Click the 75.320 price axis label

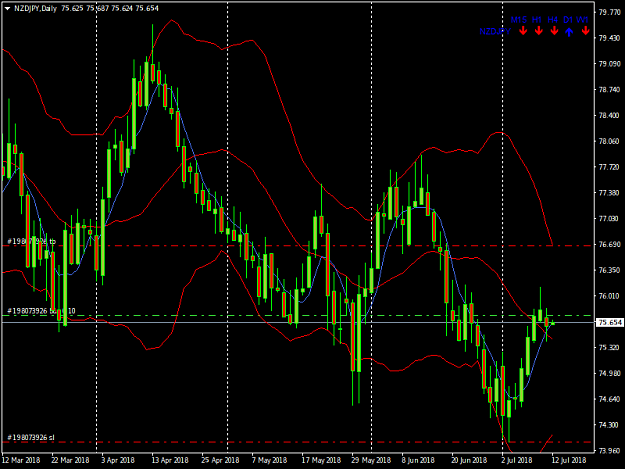[609, 347]
